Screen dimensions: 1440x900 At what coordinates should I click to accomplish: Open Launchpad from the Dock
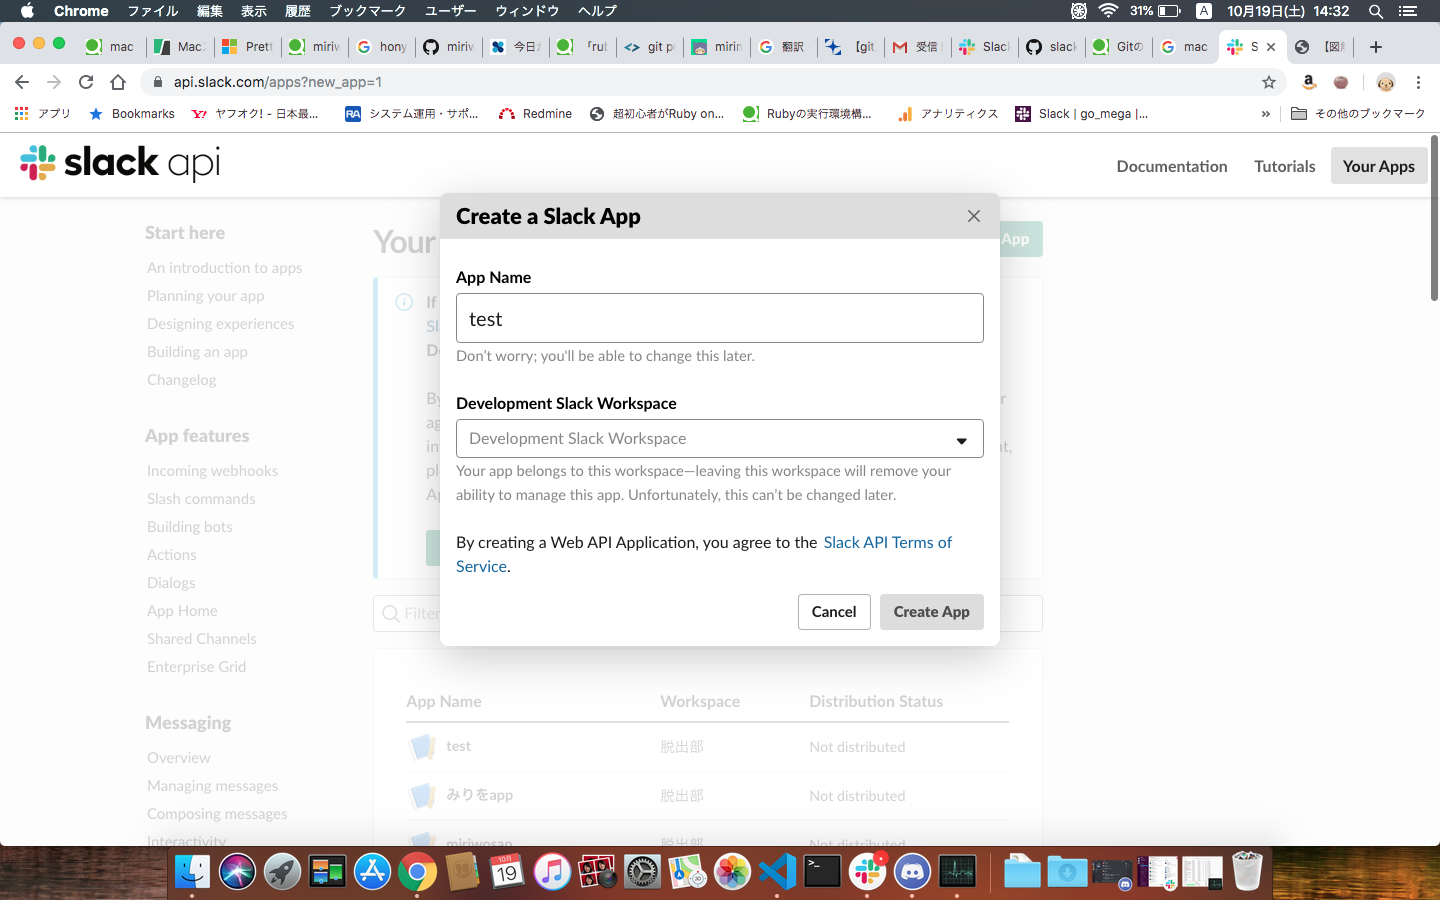282,872
